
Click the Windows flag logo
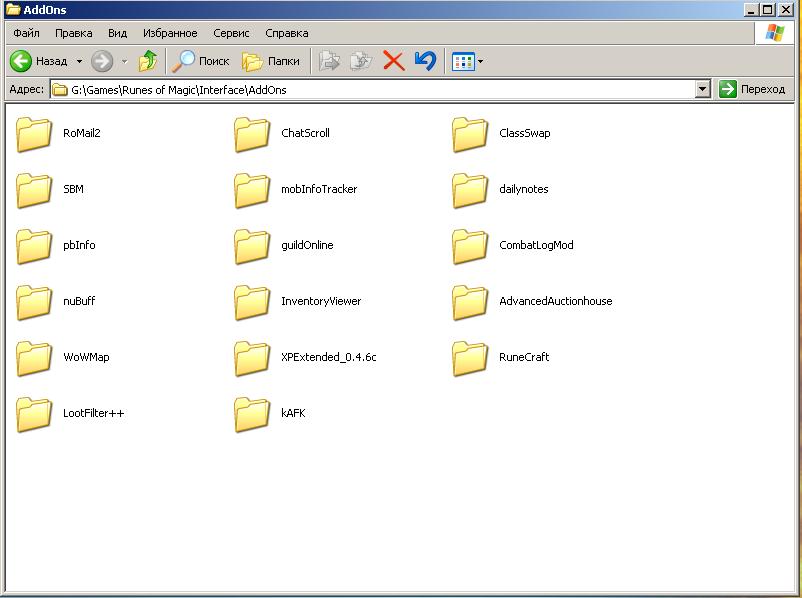coord(774,33)
